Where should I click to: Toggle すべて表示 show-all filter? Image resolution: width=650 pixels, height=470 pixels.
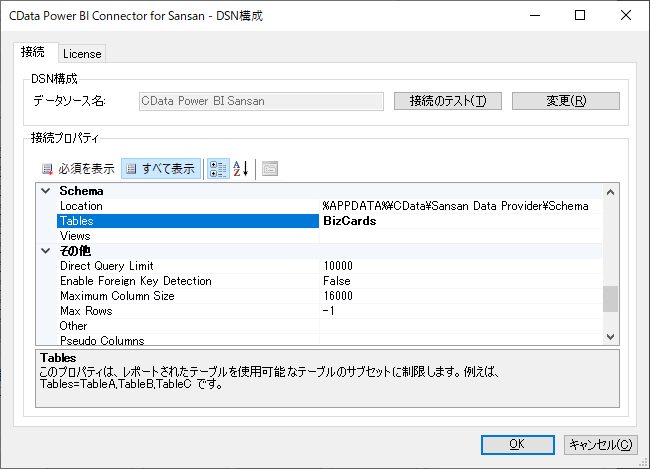(161, 169)
